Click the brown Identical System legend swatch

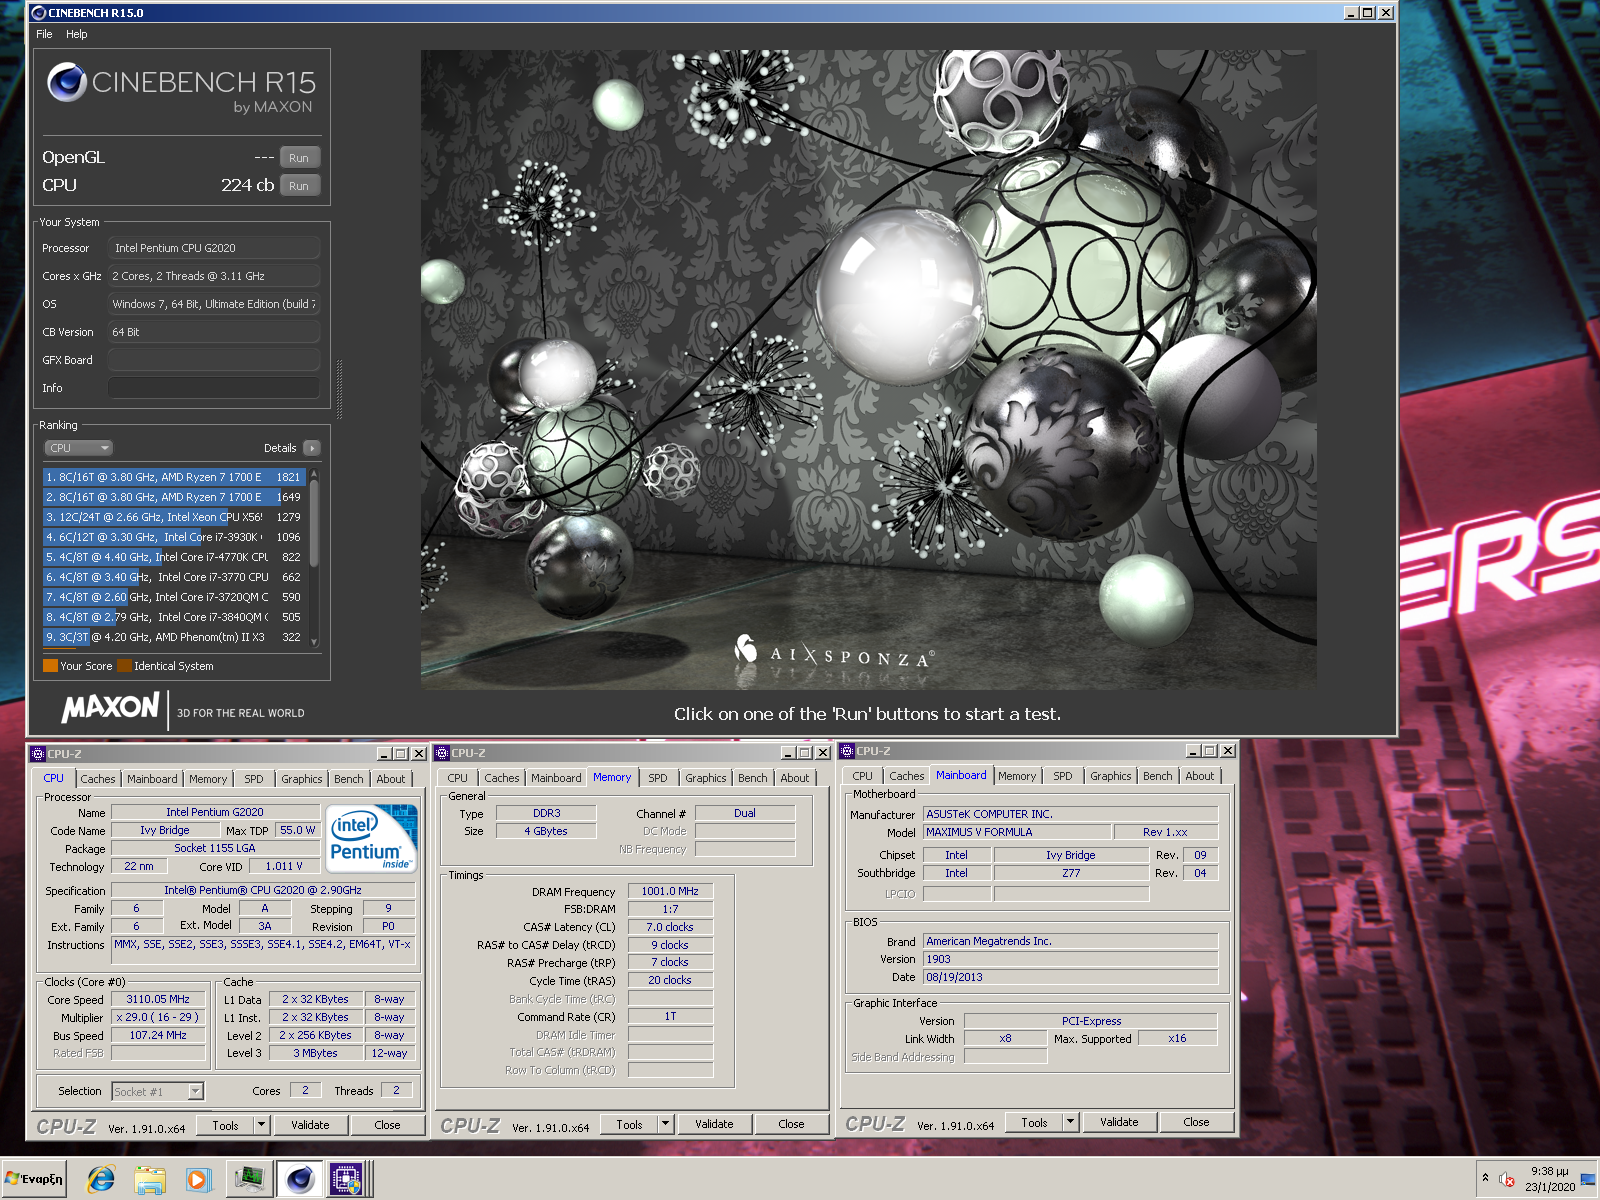click(x=124, y=666)
